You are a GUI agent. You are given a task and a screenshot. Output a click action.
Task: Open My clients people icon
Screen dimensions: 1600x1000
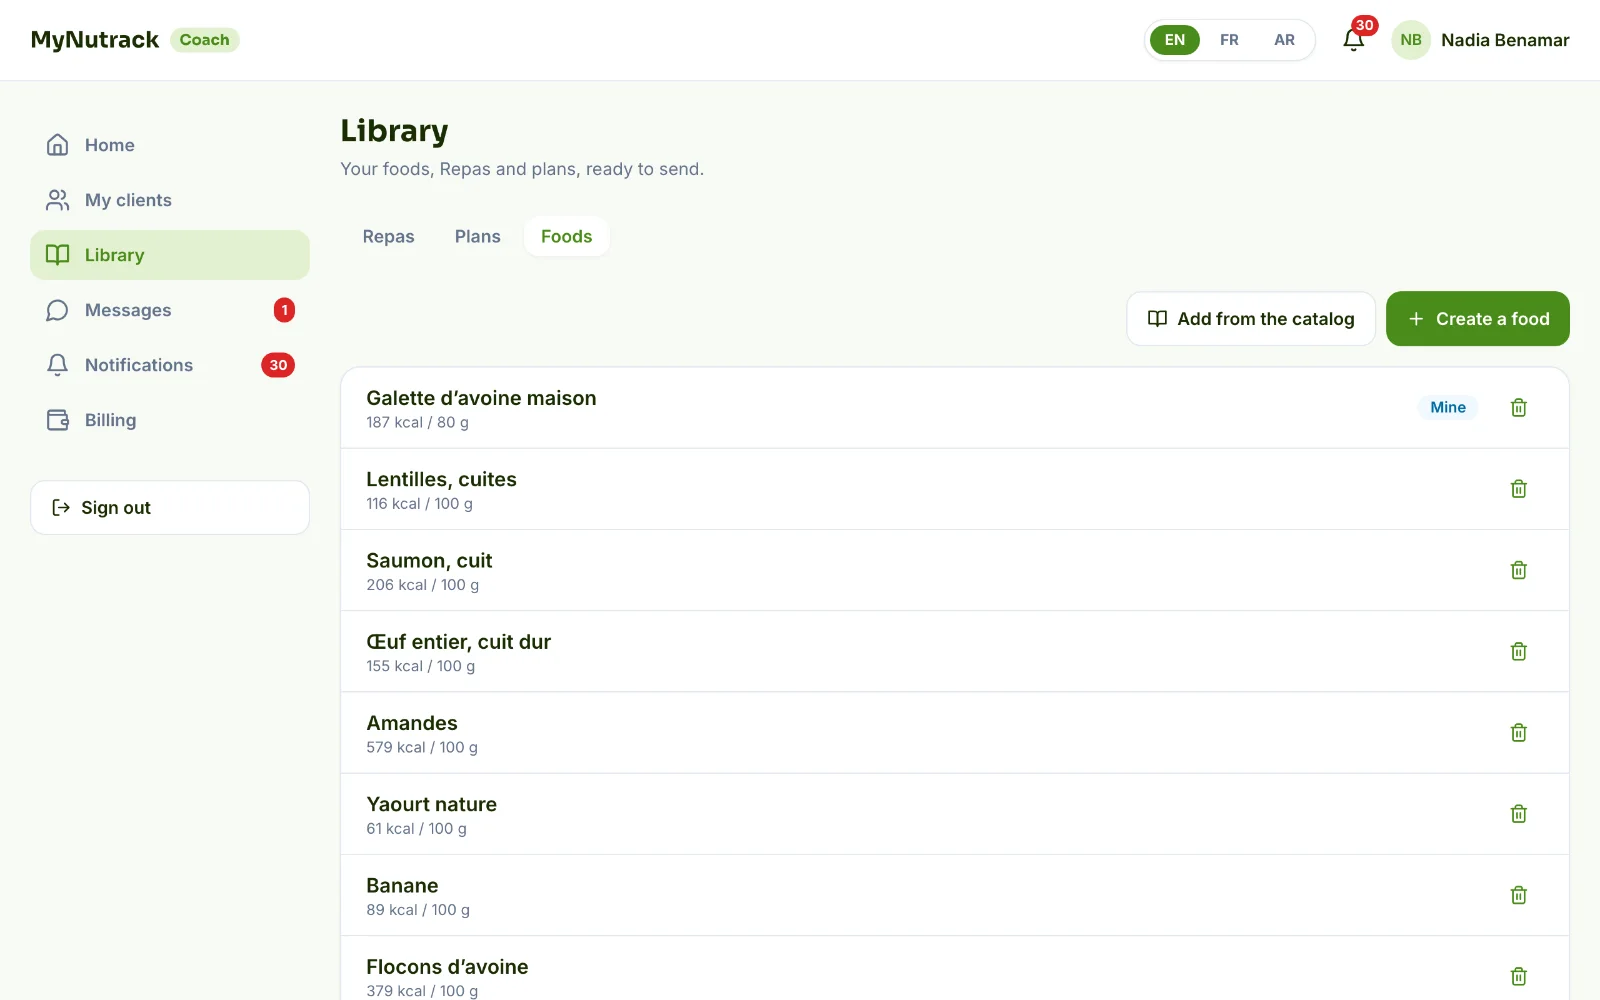click(x=58, y=200)
